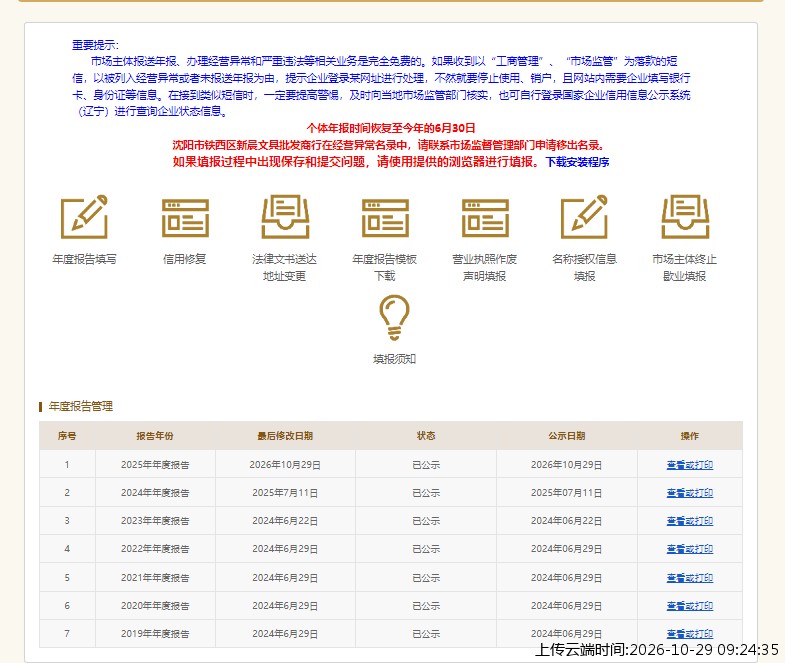The width and height of the screenshot is (785, 663).
Task: Click the 年度报告填写 label
Action: [x=84, y=259]
